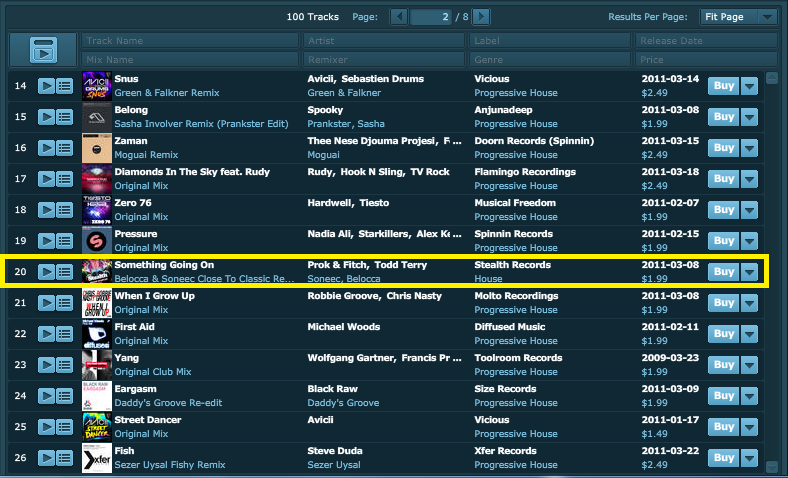Image resolution: width=788 pixels, height=478 pixels.
Task: Play the track Pressure
Action: [x=46, y=241]
